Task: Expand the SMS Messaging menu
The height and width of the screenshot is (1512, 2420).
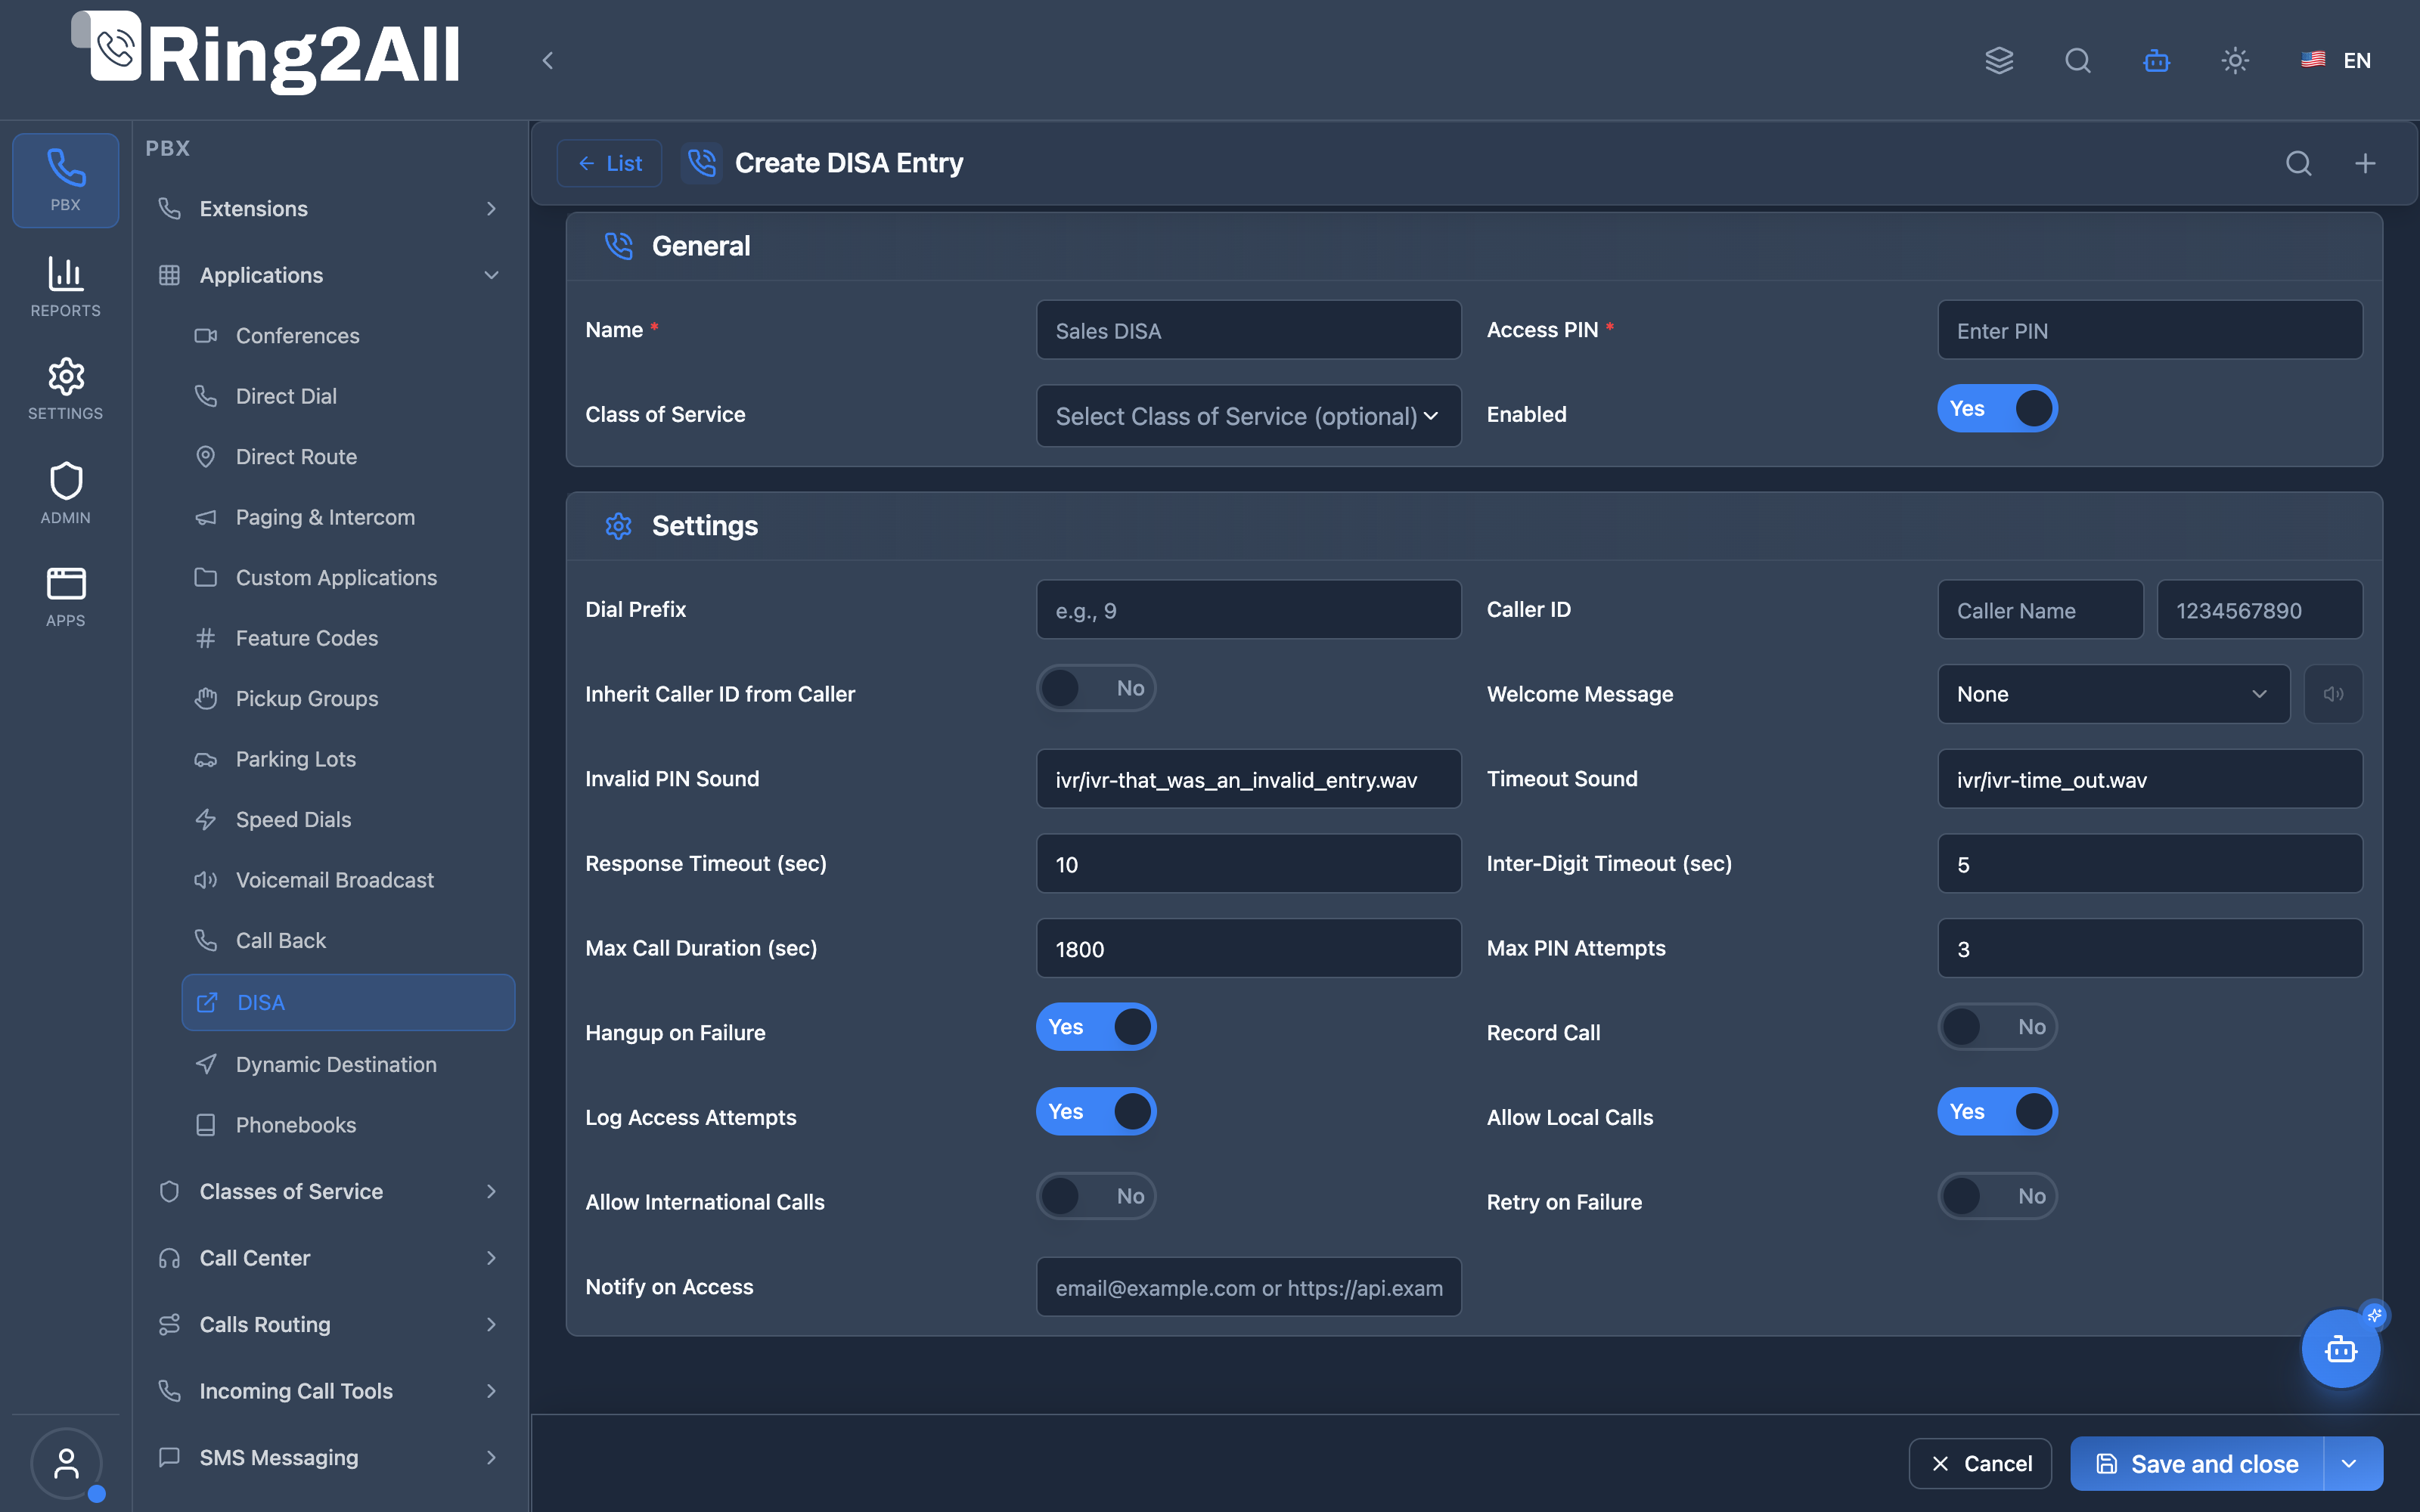Action: coord(328,1458)
